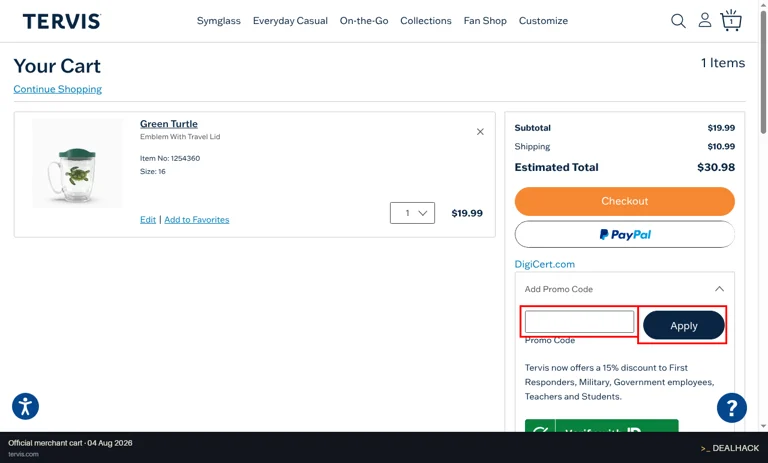
Task: Click the Green Turtle mug thumbnail
Action: pyautogui.click(x=77, y=164)
